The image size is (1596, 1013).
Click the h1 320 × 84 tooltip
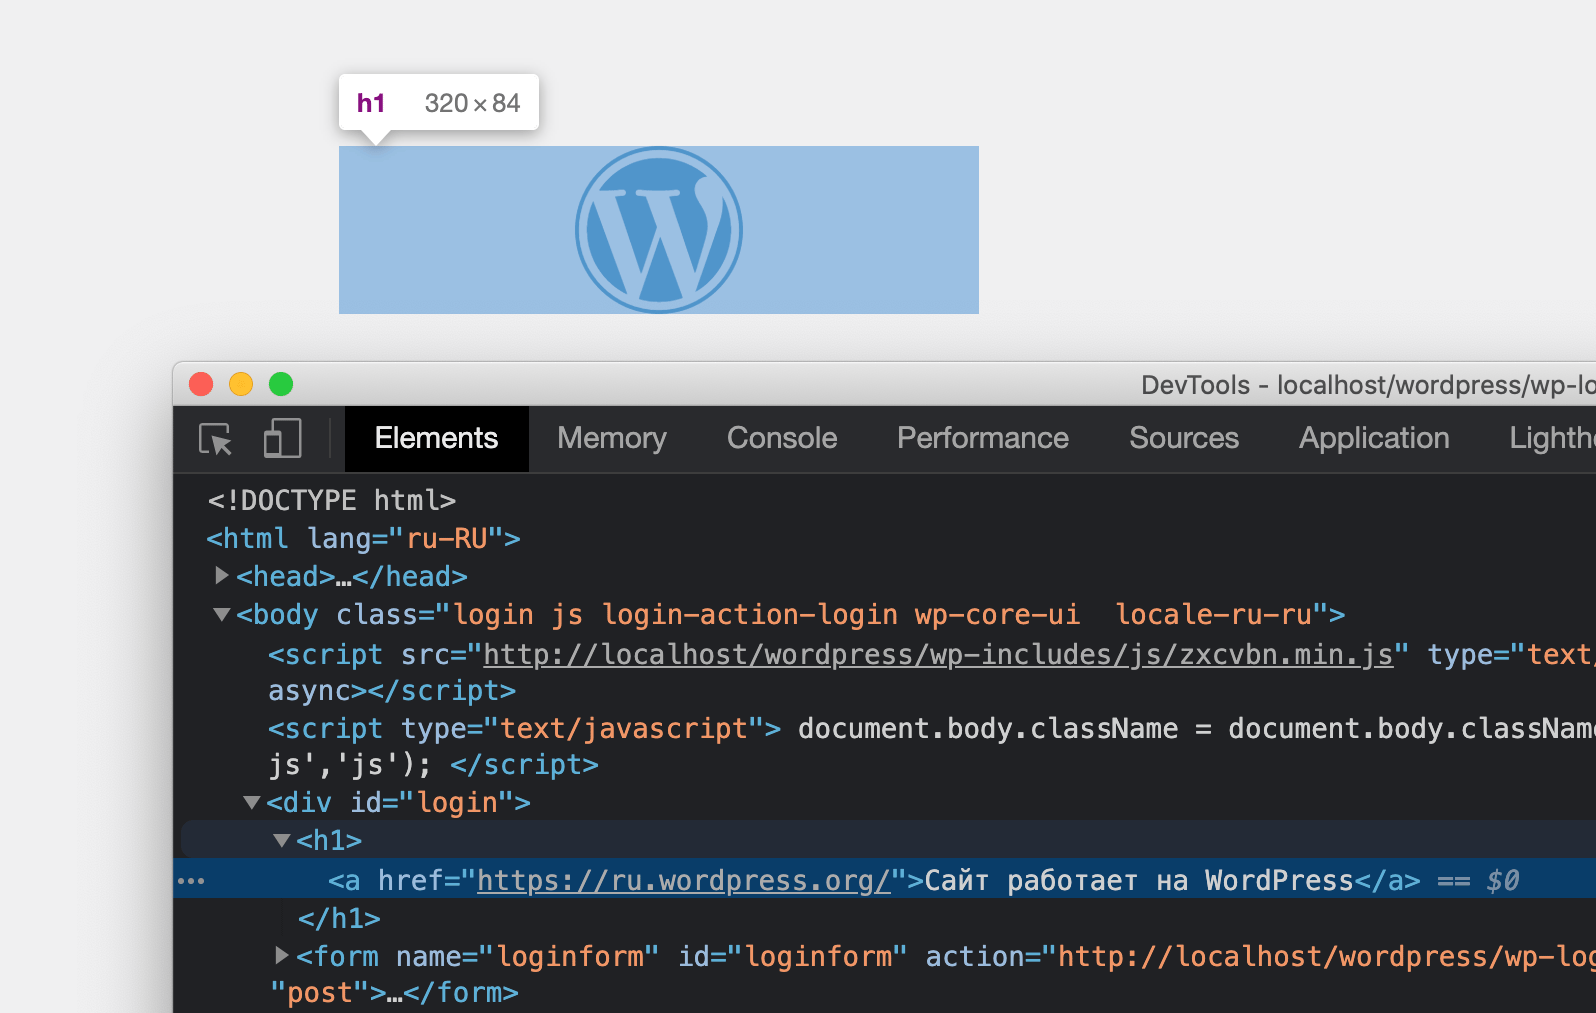tap(439, 103)
